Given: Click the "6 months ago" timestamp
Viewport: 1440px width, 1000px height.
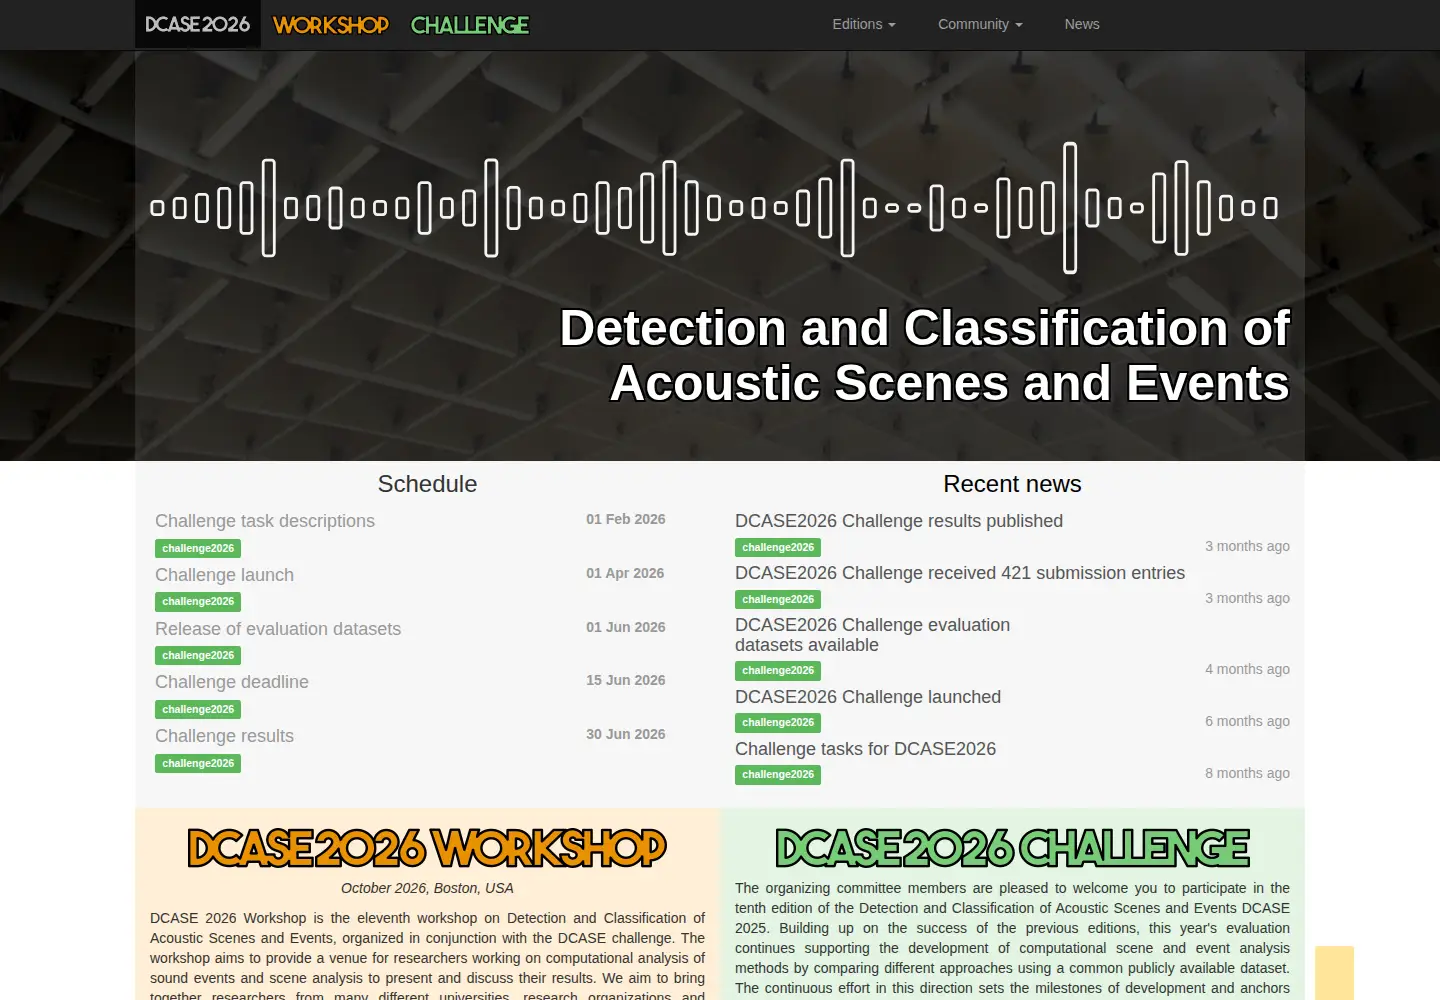Looking at the screenshot, I should 1247,721.
